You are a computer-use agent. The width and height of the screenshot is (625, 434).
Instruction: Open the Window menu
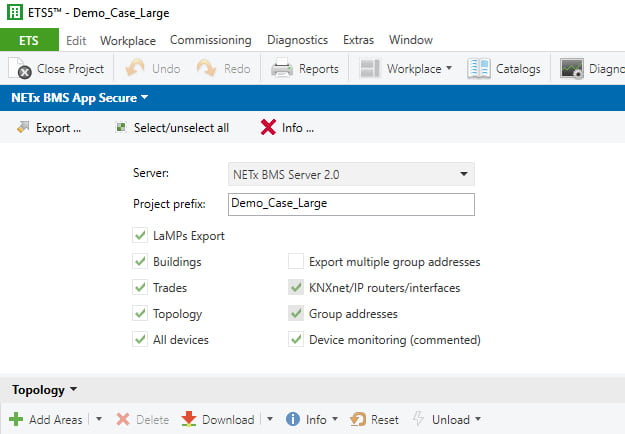[411, 40]
